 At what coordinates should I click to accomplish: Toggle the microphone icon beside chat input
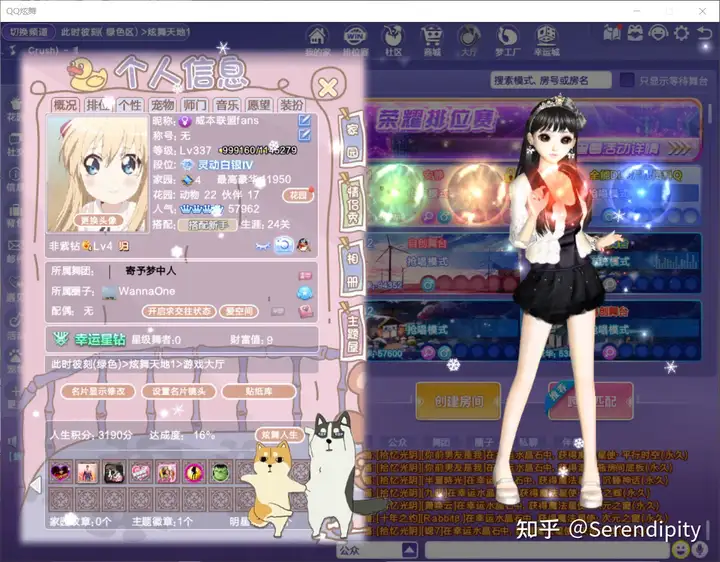[x=700, y=549]
